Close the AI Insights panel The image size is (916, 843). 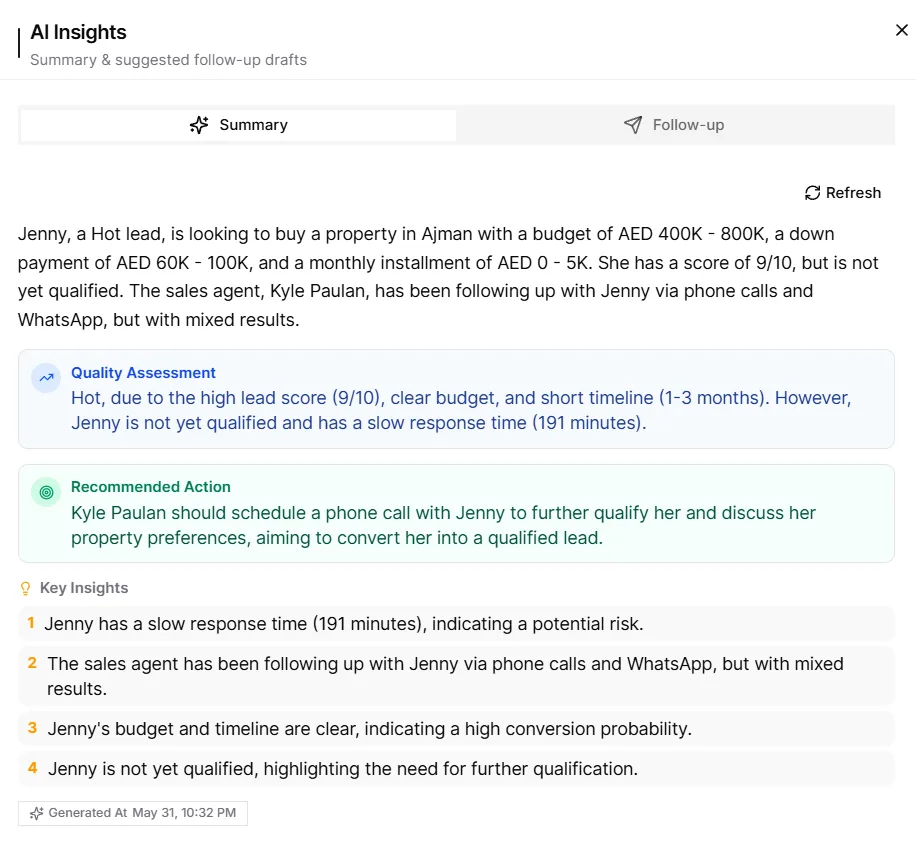pyautogui.click(x=901, y=30)
